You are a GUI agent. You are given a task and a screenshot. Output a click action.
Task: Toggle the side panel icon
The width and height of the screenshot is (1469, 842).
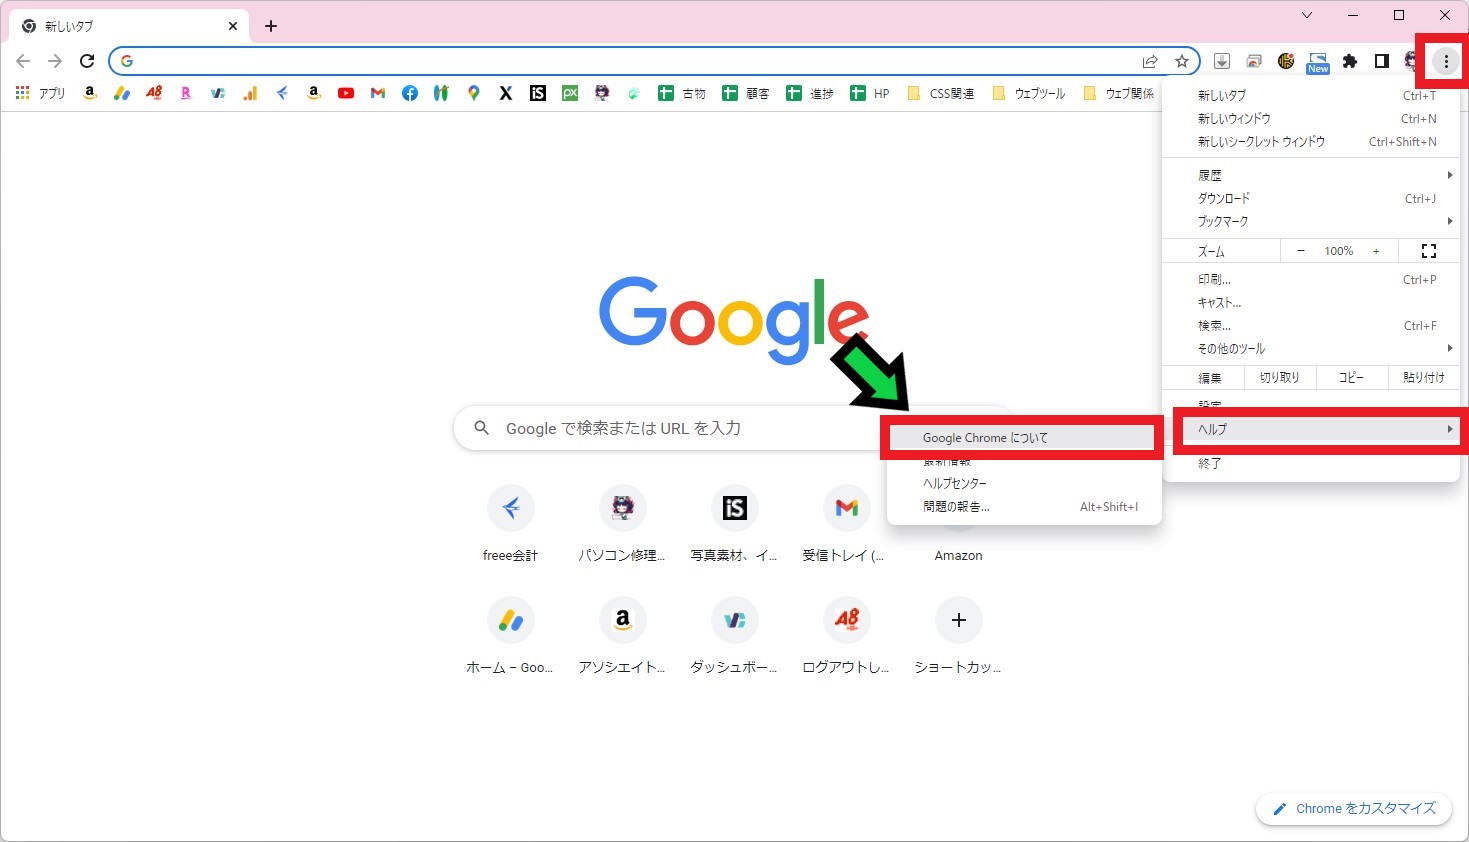(x=1382, y=61)
